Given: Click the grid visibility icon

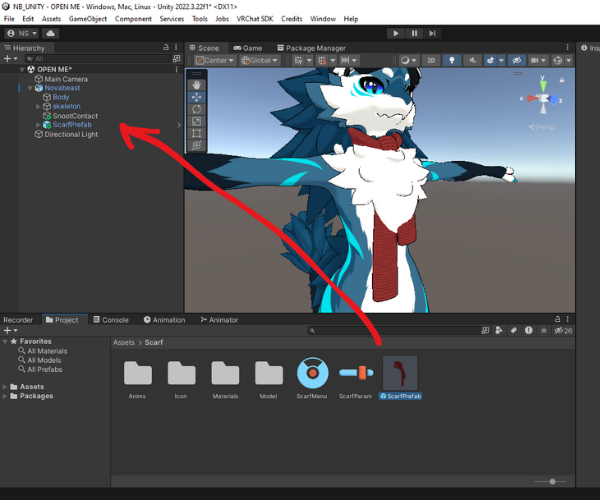Looking at the screenshot, I should pyautogui.click(x=298, y=60).
